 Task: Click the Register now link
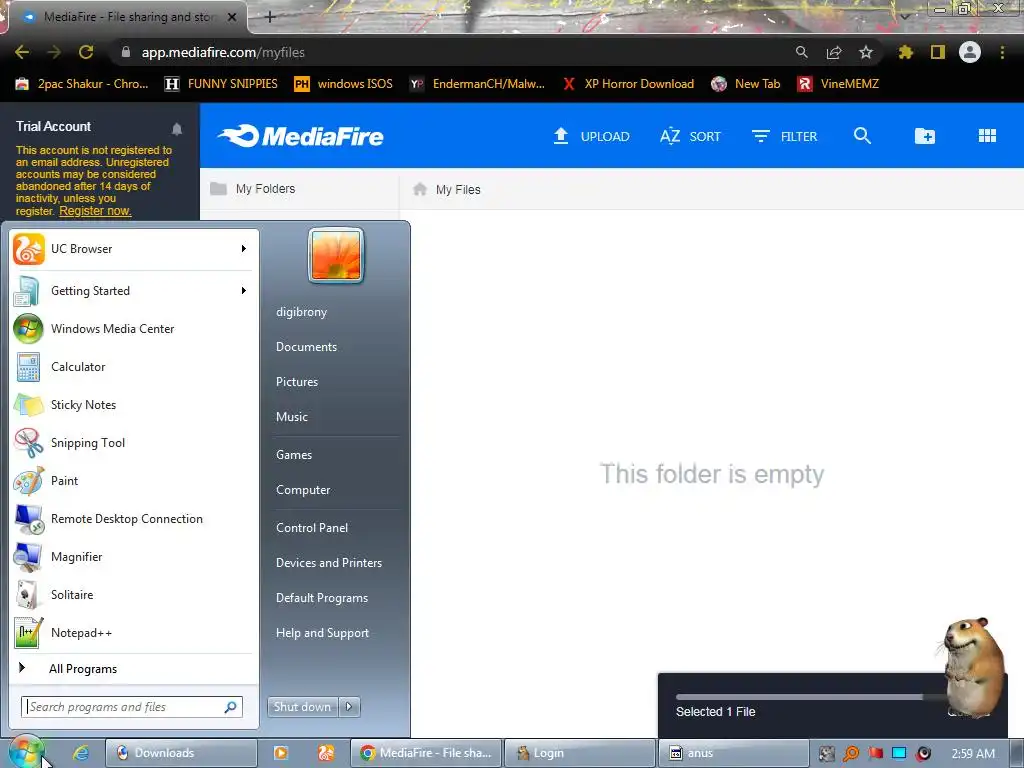tap(95, 210)
